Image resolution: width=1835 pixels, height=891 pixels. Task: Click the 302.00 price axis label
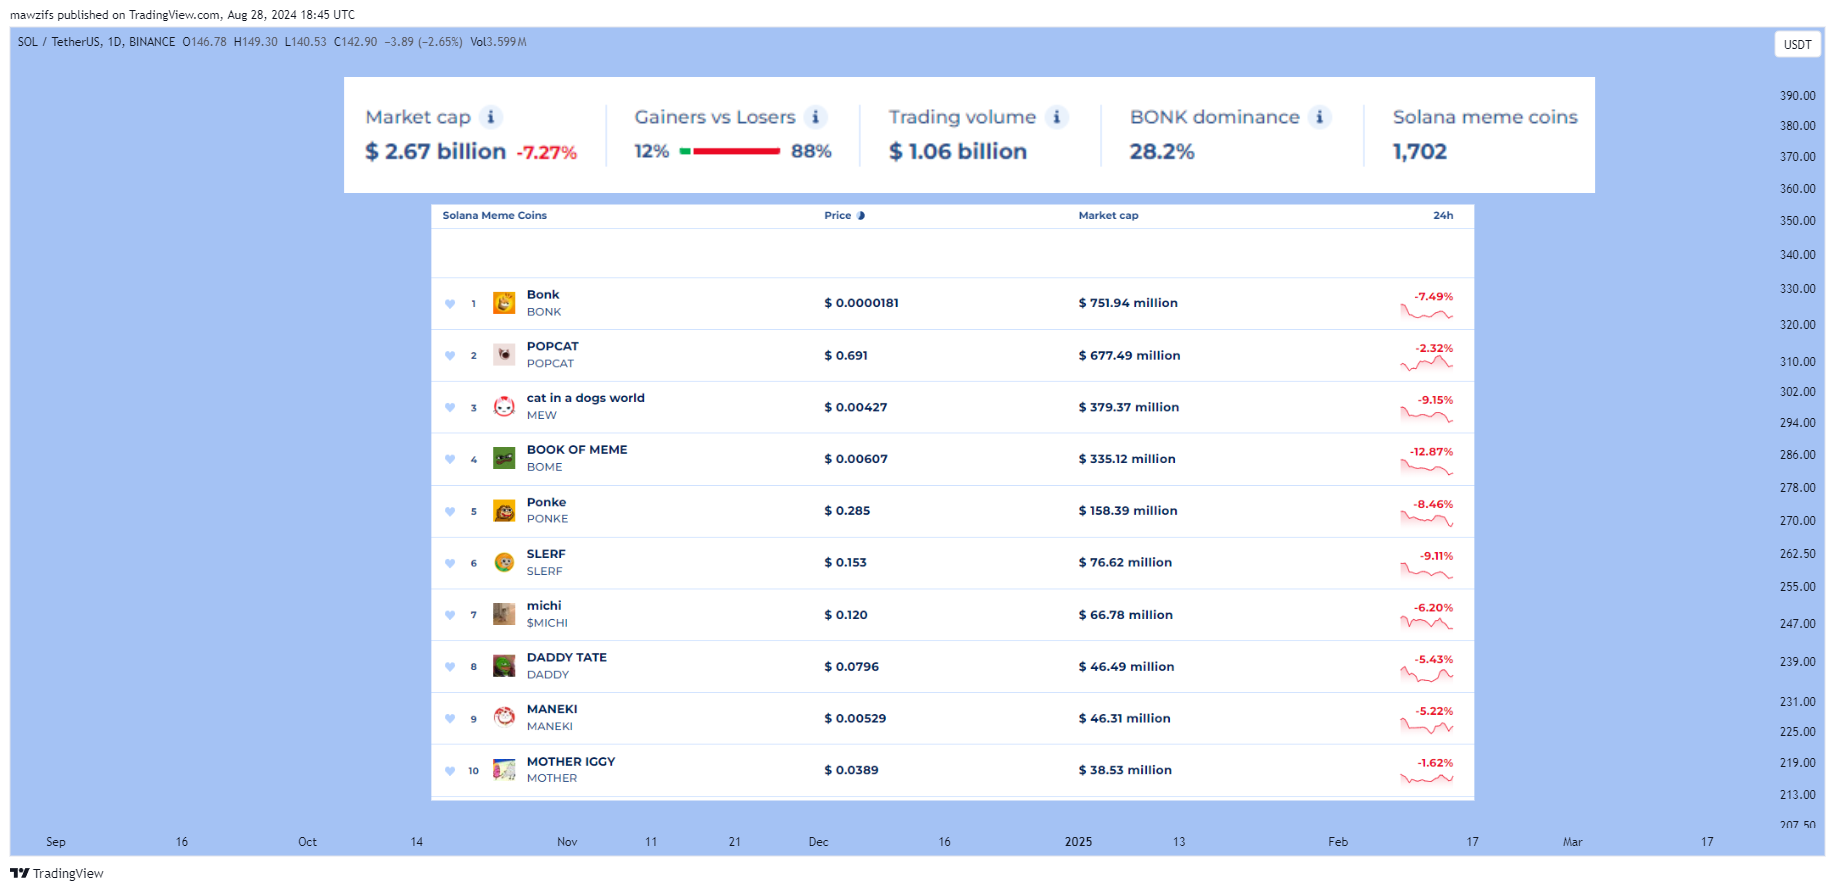point(1797,392)
